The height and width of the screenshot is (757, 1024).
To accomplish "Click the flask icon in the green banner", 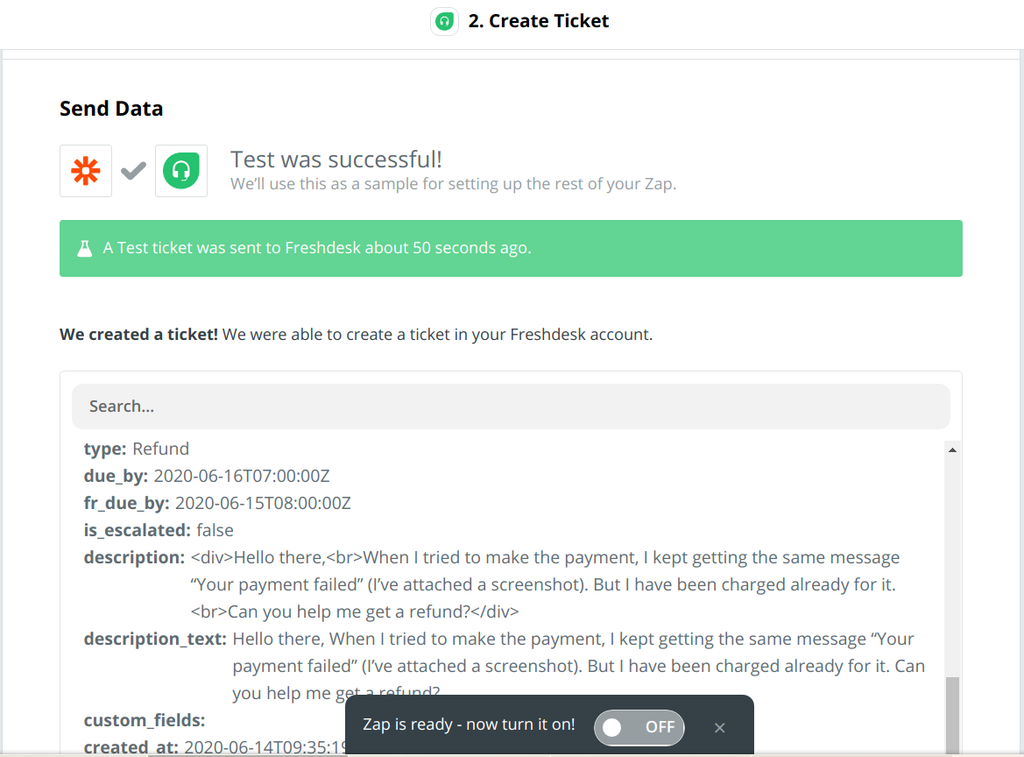I will pyautogui.click(x=84, y=247).
